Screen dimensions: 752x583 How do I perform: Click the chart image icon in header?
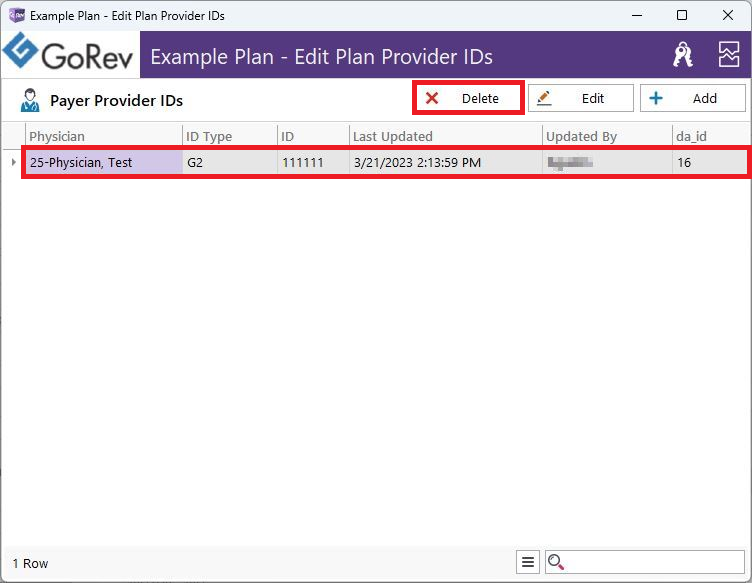728,54
